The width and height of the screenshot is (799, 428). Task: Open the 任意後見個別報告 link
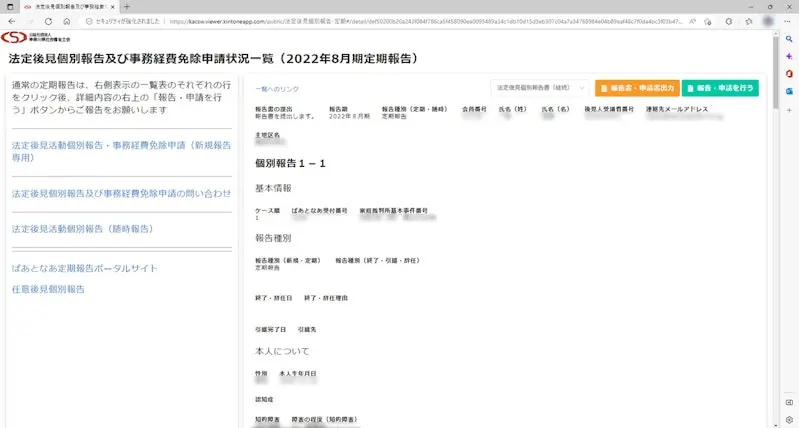pyautogui.click(x=48, y=289)
